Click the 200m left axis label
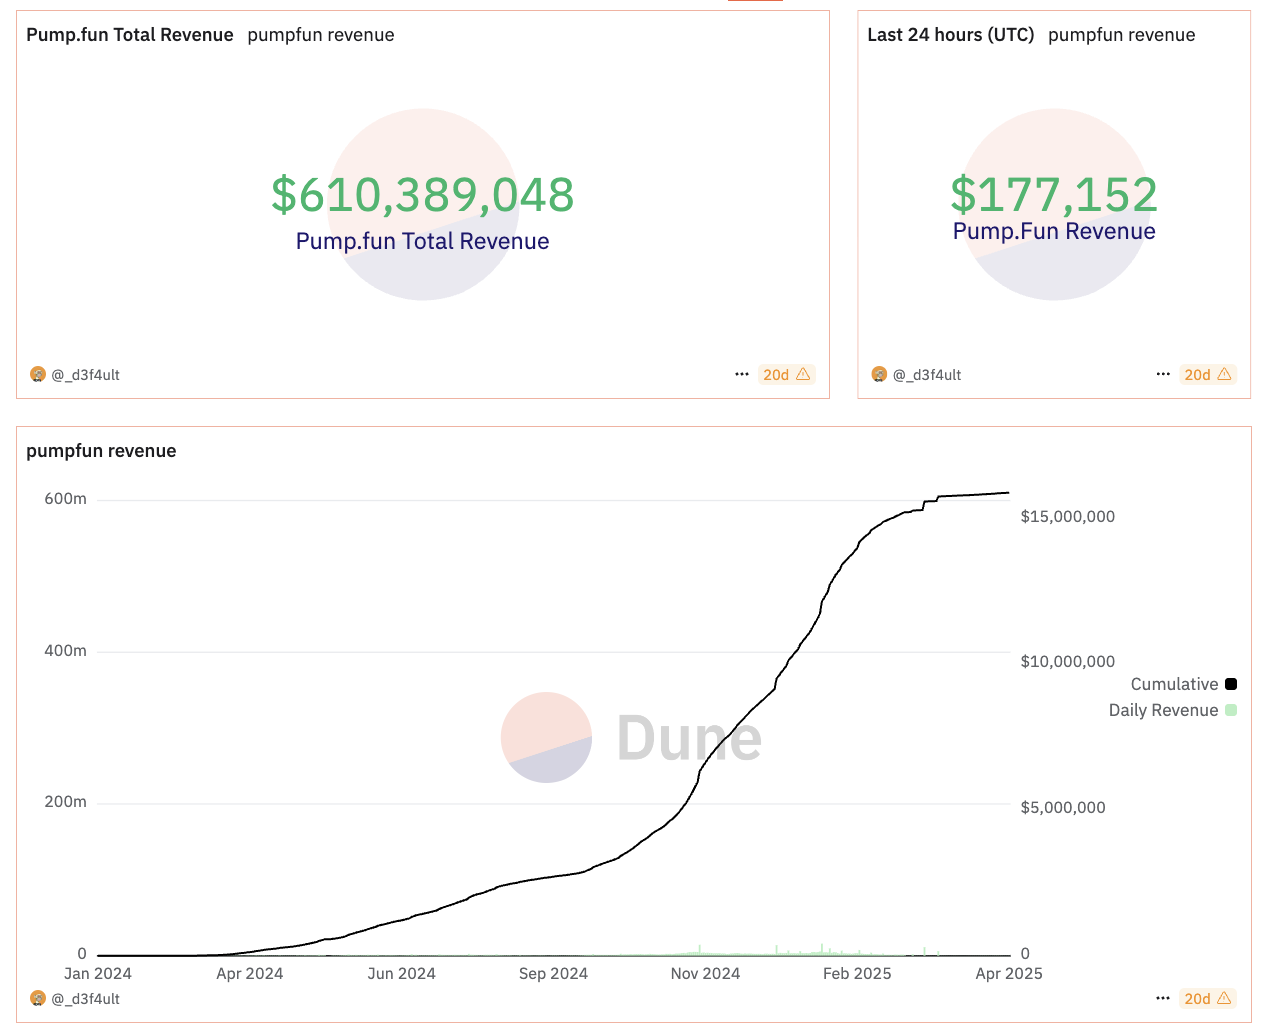1262x1036 pixels. pyautogui.click(x=65, y=802)
